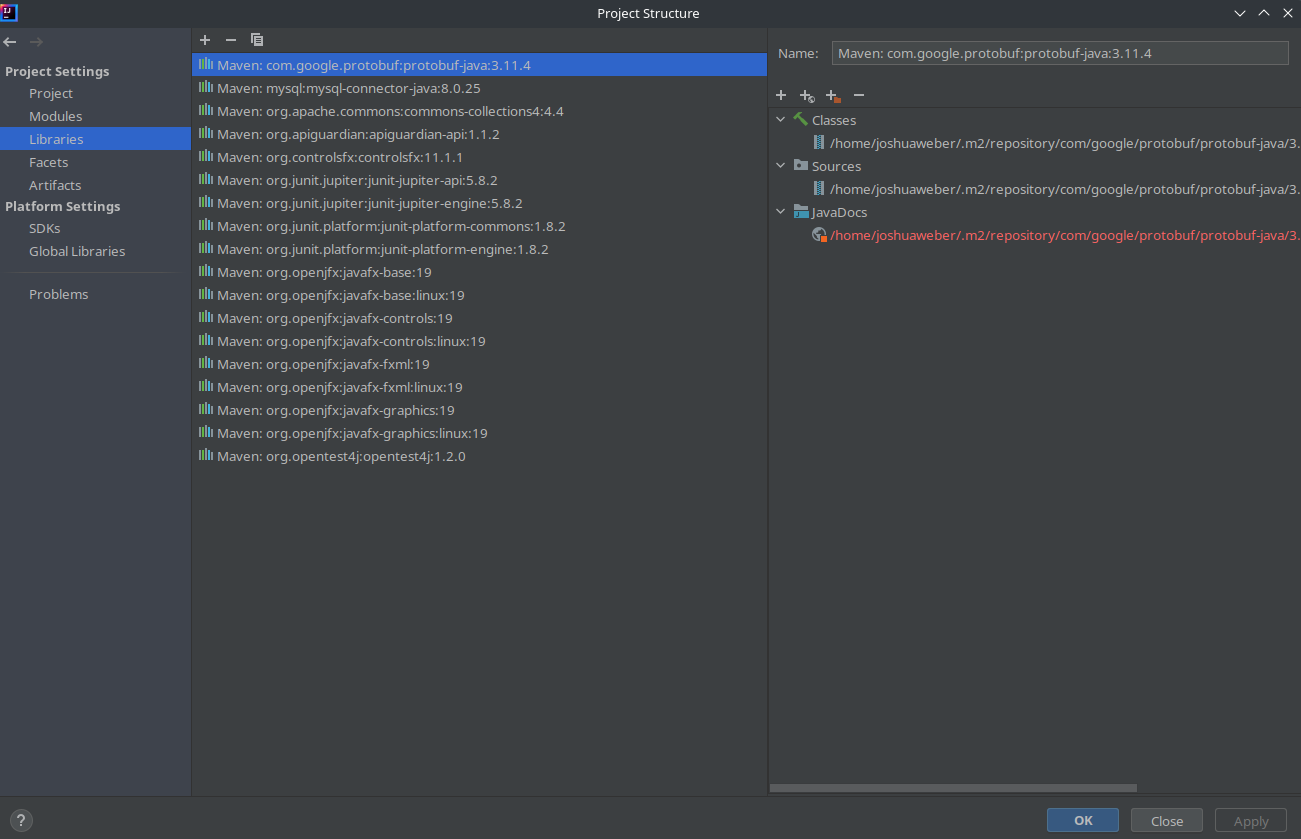Viewport: 1301px width, 839px height.
Task: Click the IntelliJ icon in the title bar
Action: [10, 12]
